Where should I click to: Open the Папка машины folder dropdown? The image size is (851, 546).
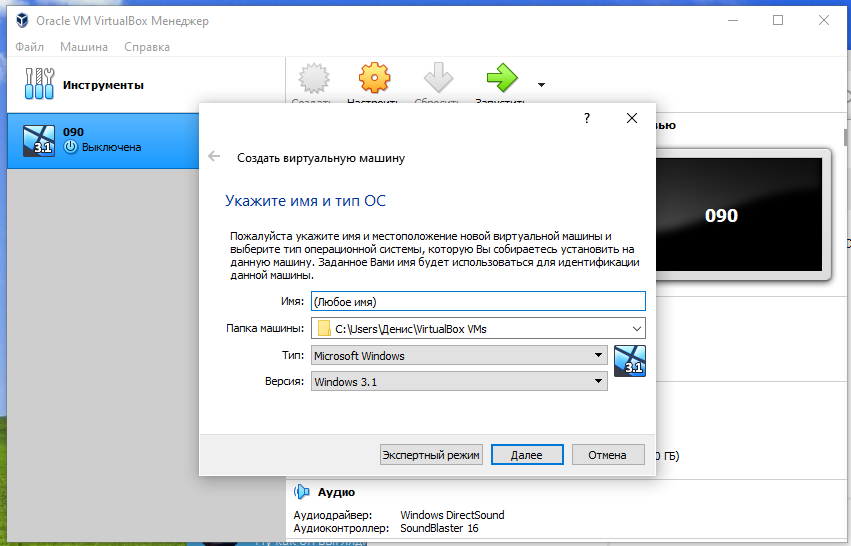(637, 328)
